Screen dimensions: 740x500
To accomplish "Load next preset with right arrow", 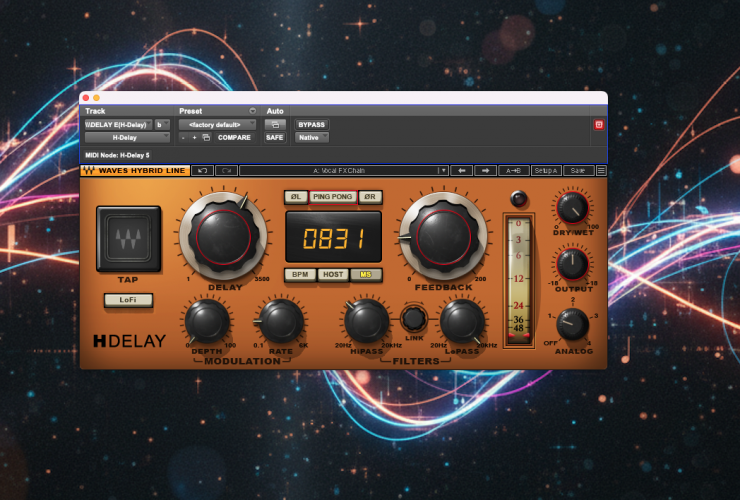I will [485, 170].
